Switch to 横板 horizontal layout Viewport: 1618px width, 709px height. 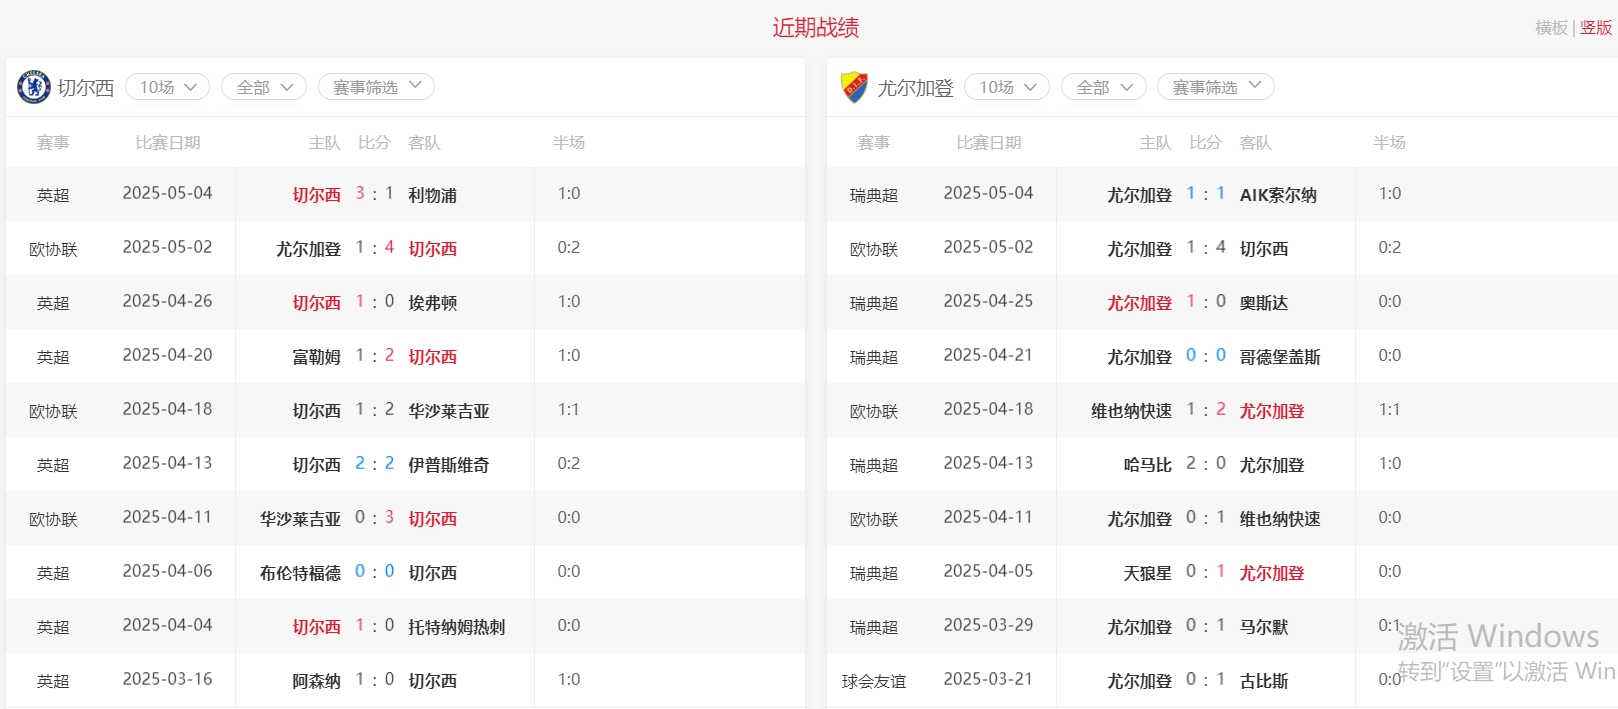1551,28
